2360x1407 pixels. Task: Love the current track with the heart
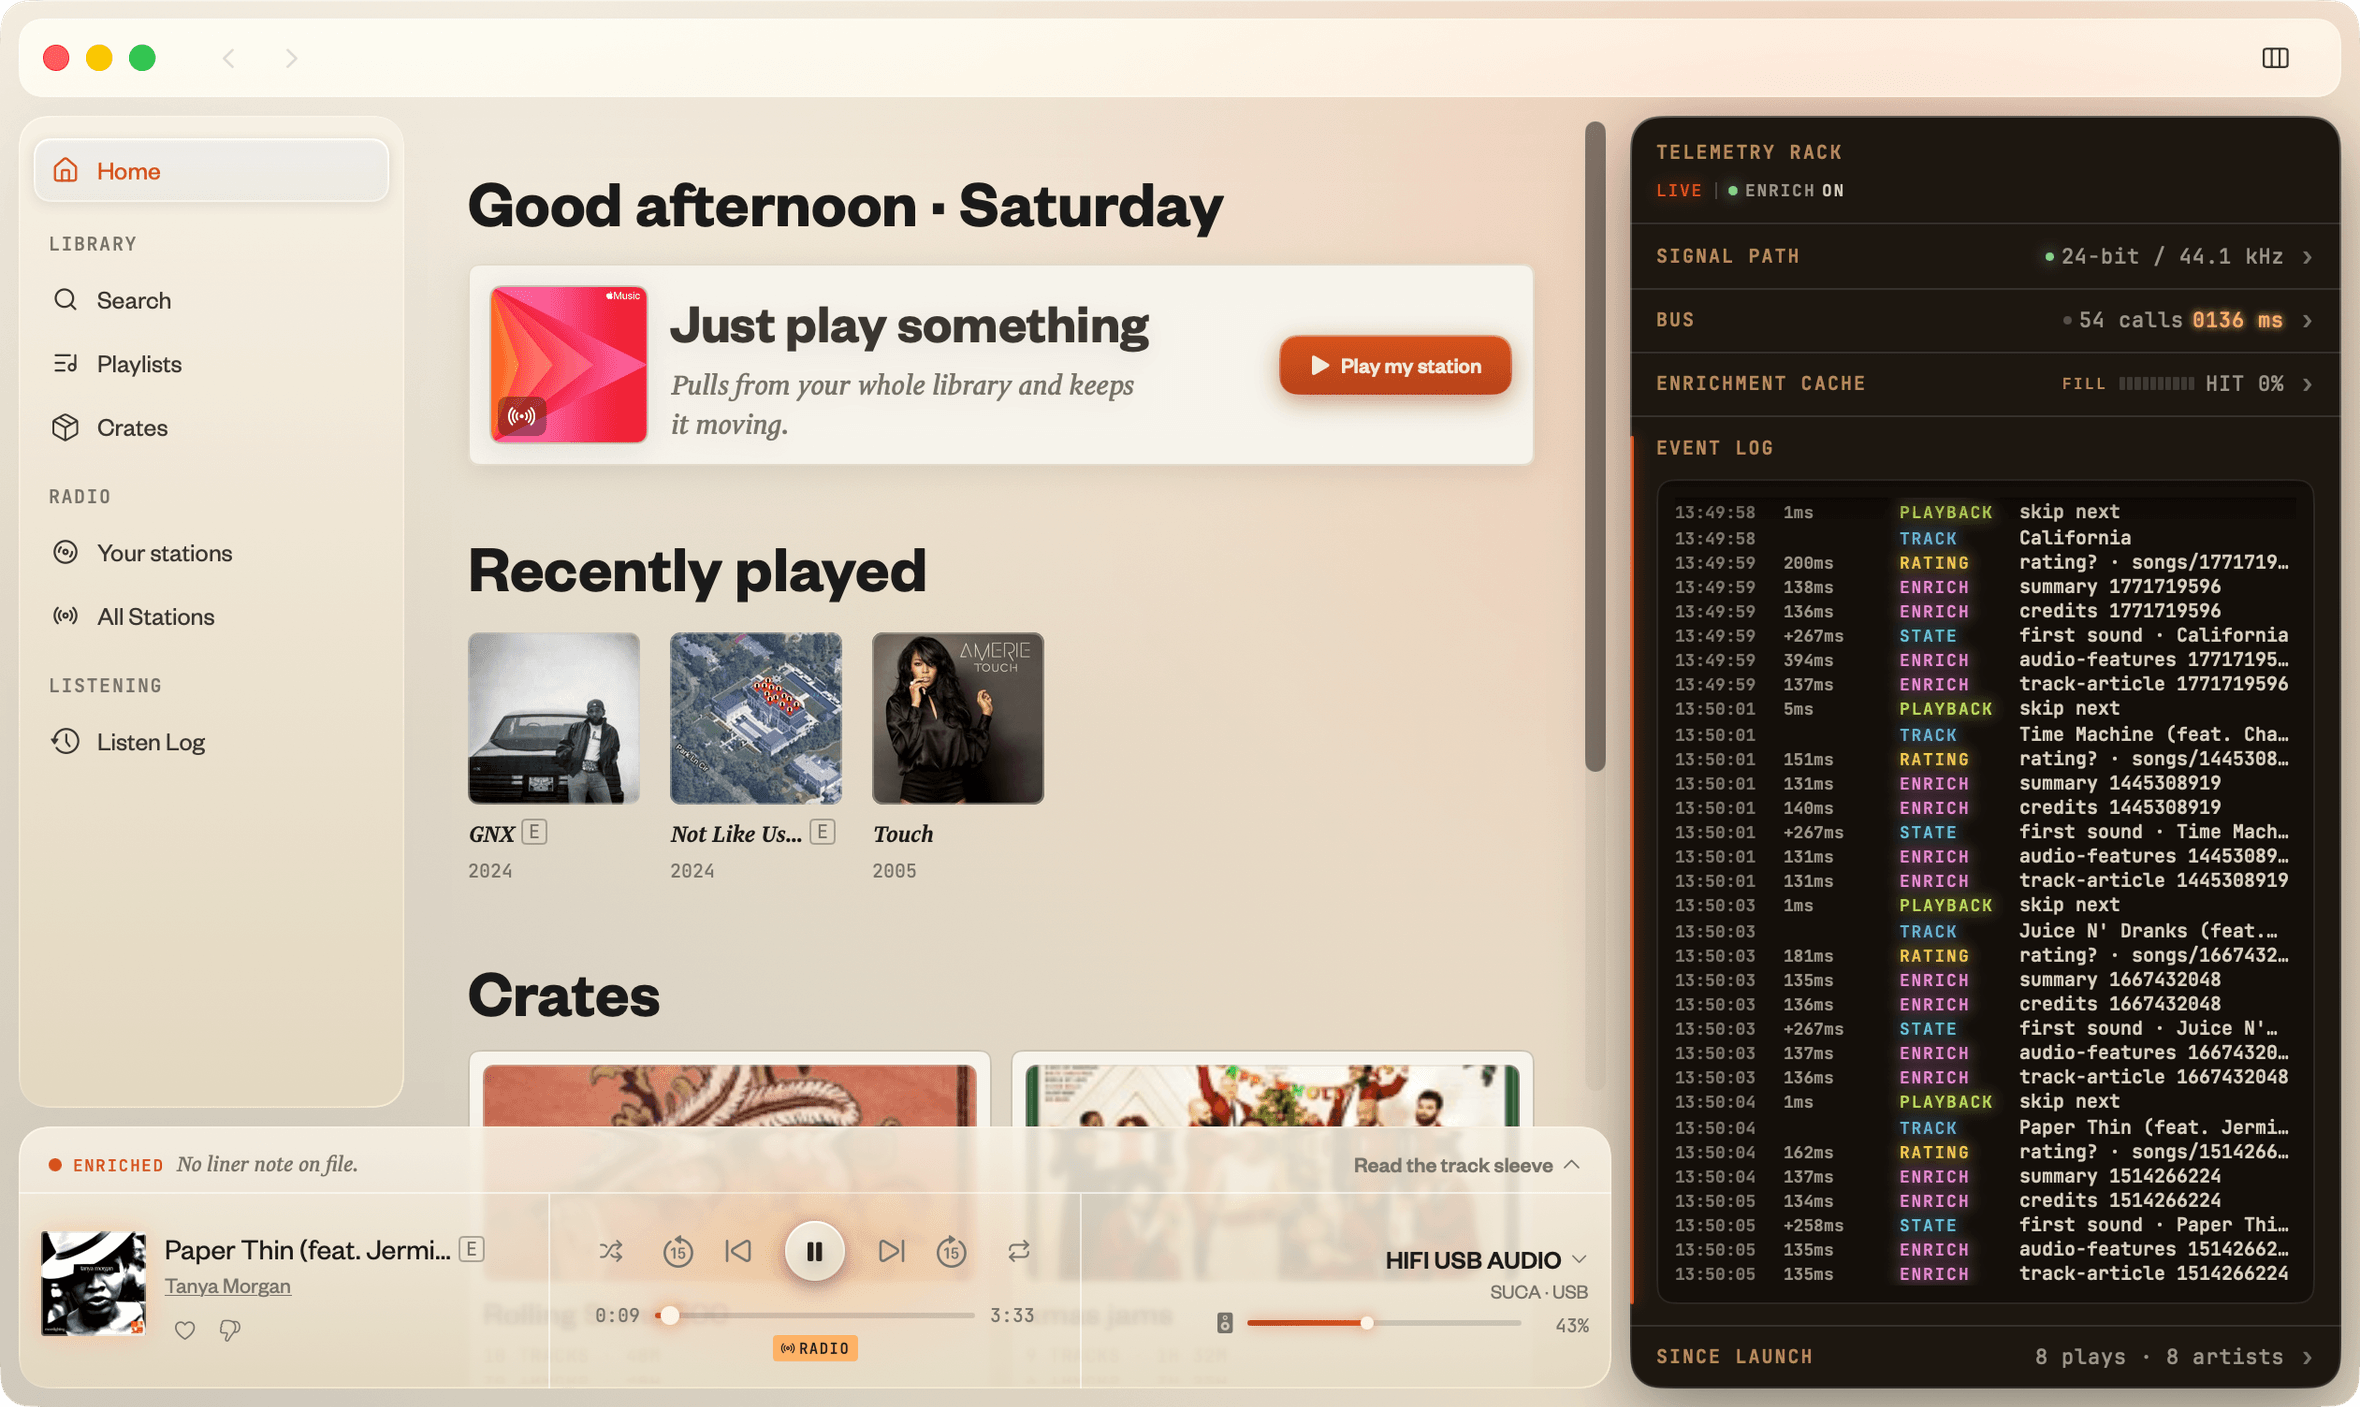(x=185, y=1330)
